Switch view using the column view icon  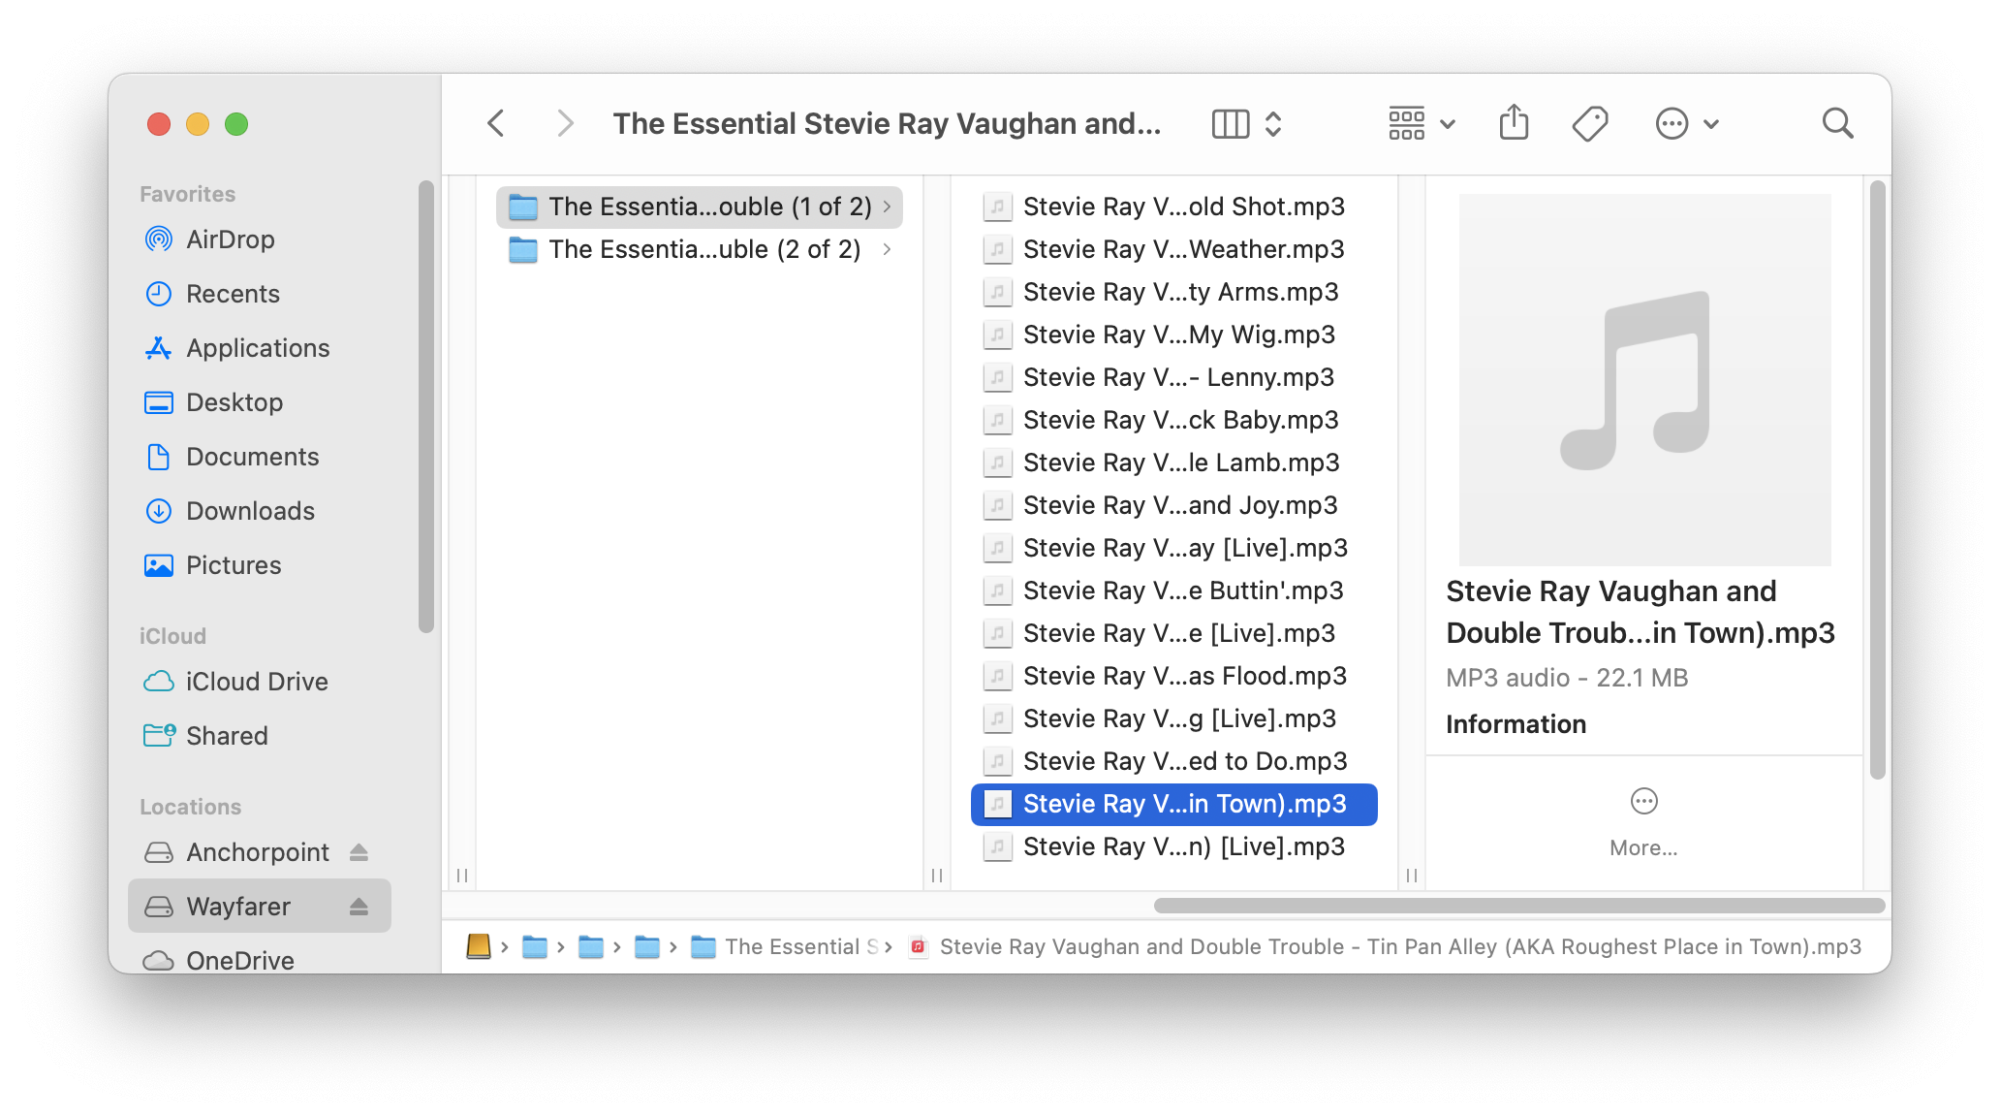[1230, 124]
